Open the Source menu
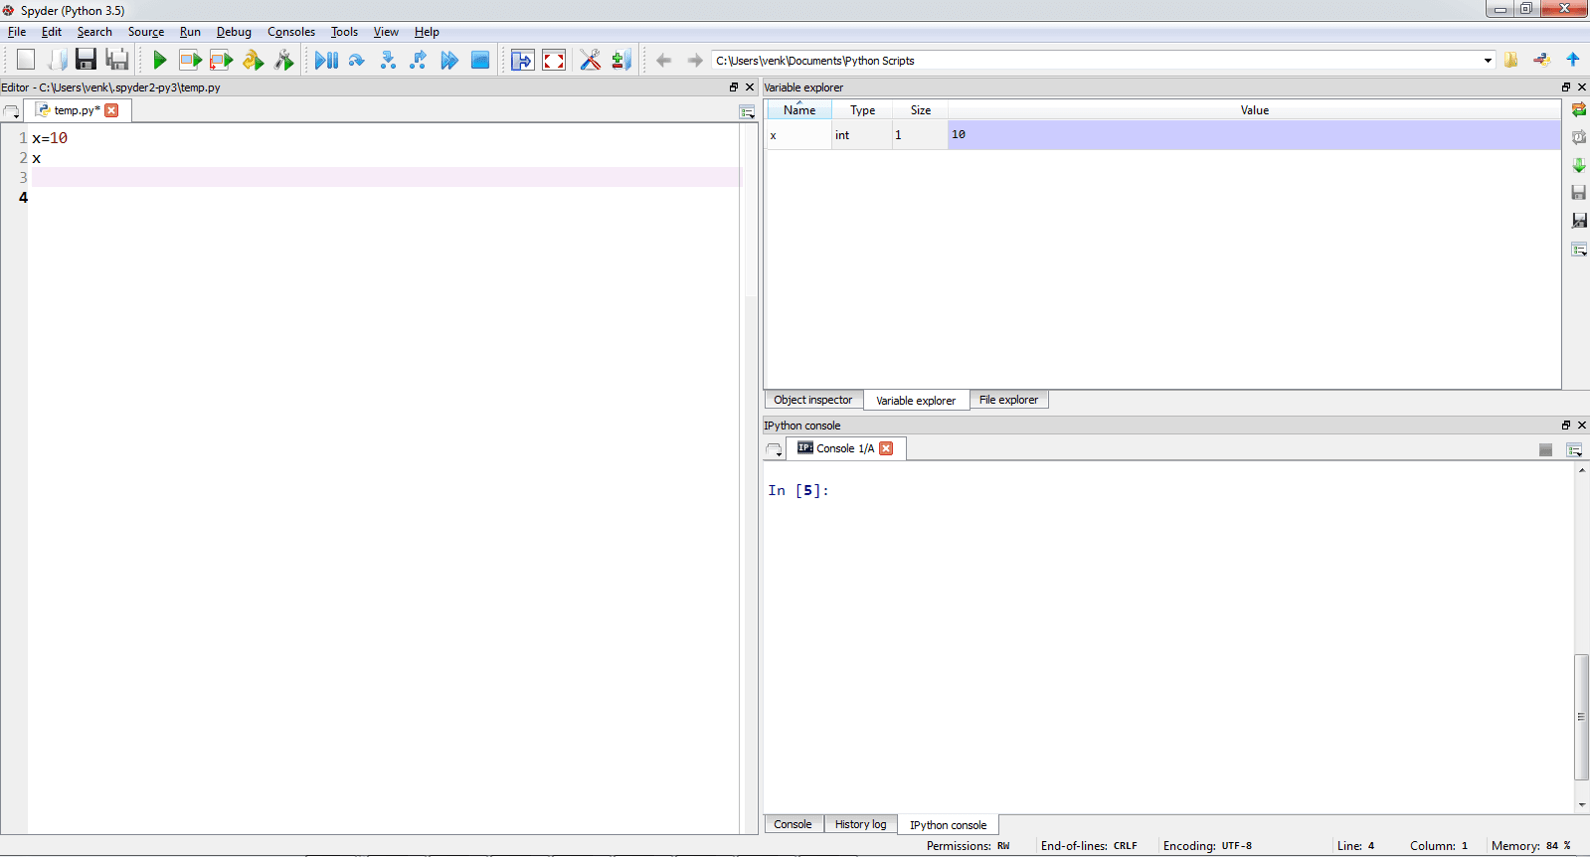 point(146,32)
